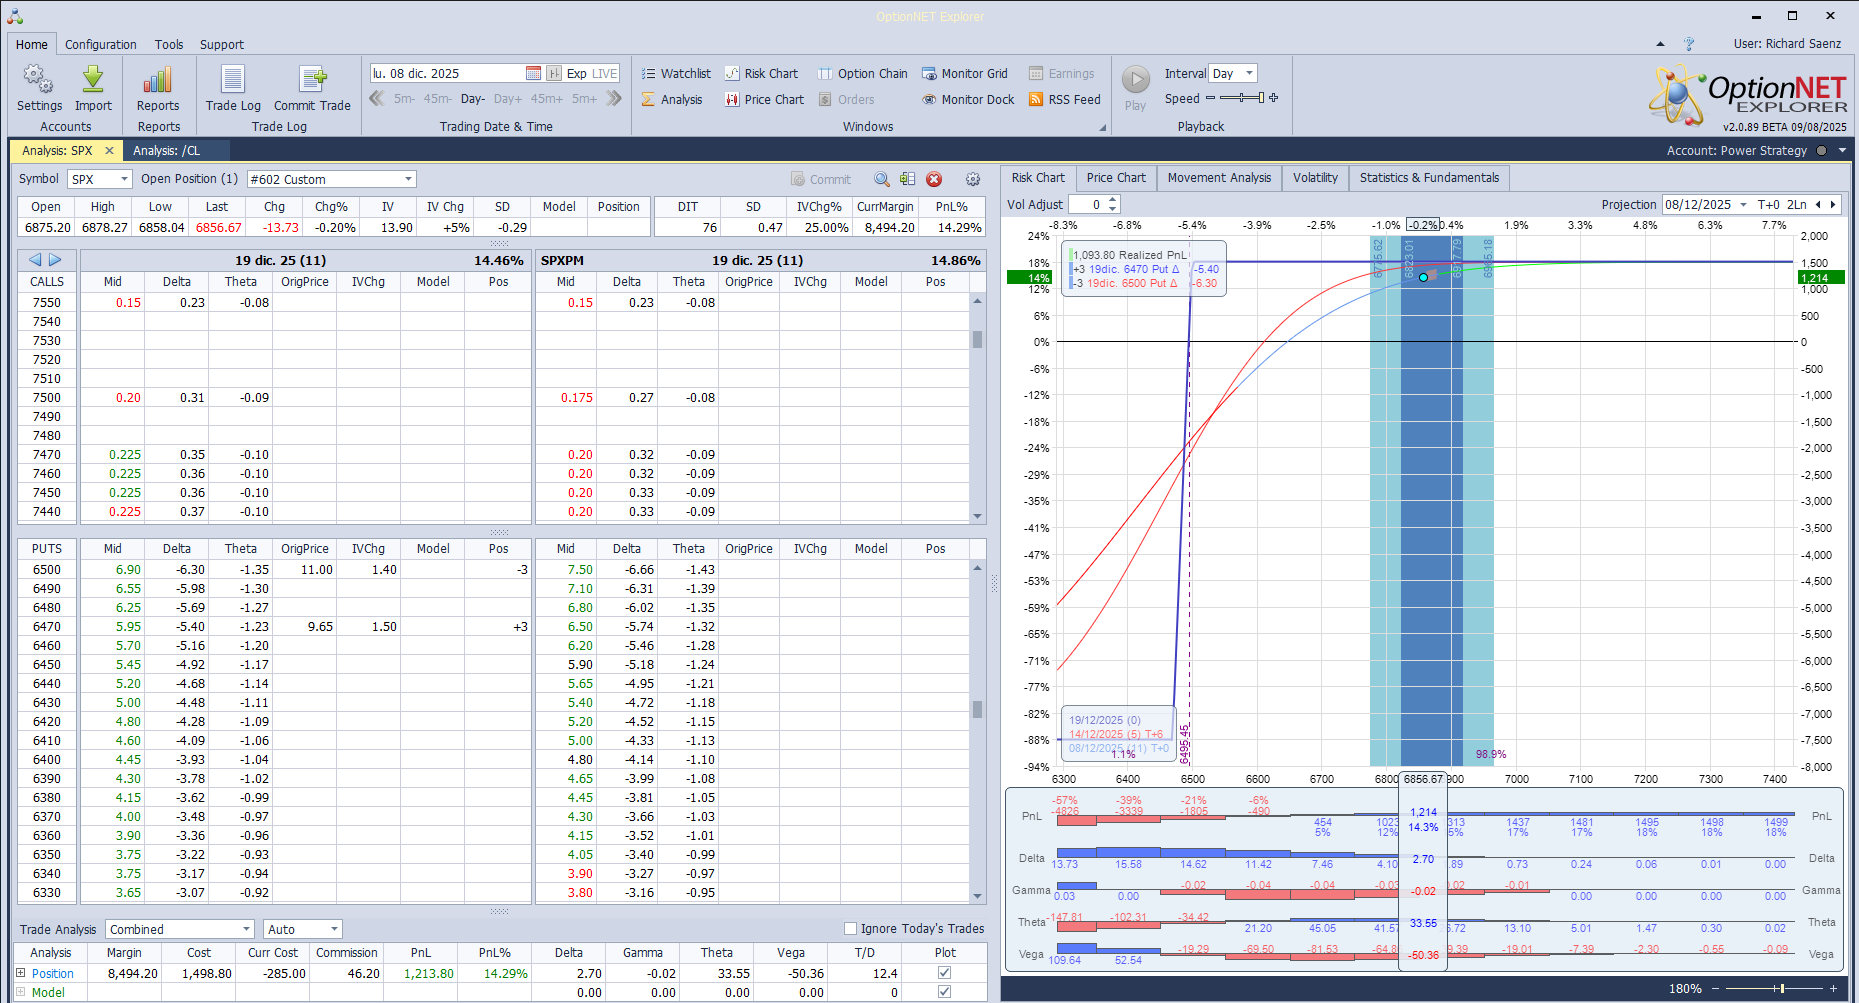This screenshot has width=1859, height=1003.
Task: Switch to the Movement Analysis tab
Action: (x=1219, y=178)
